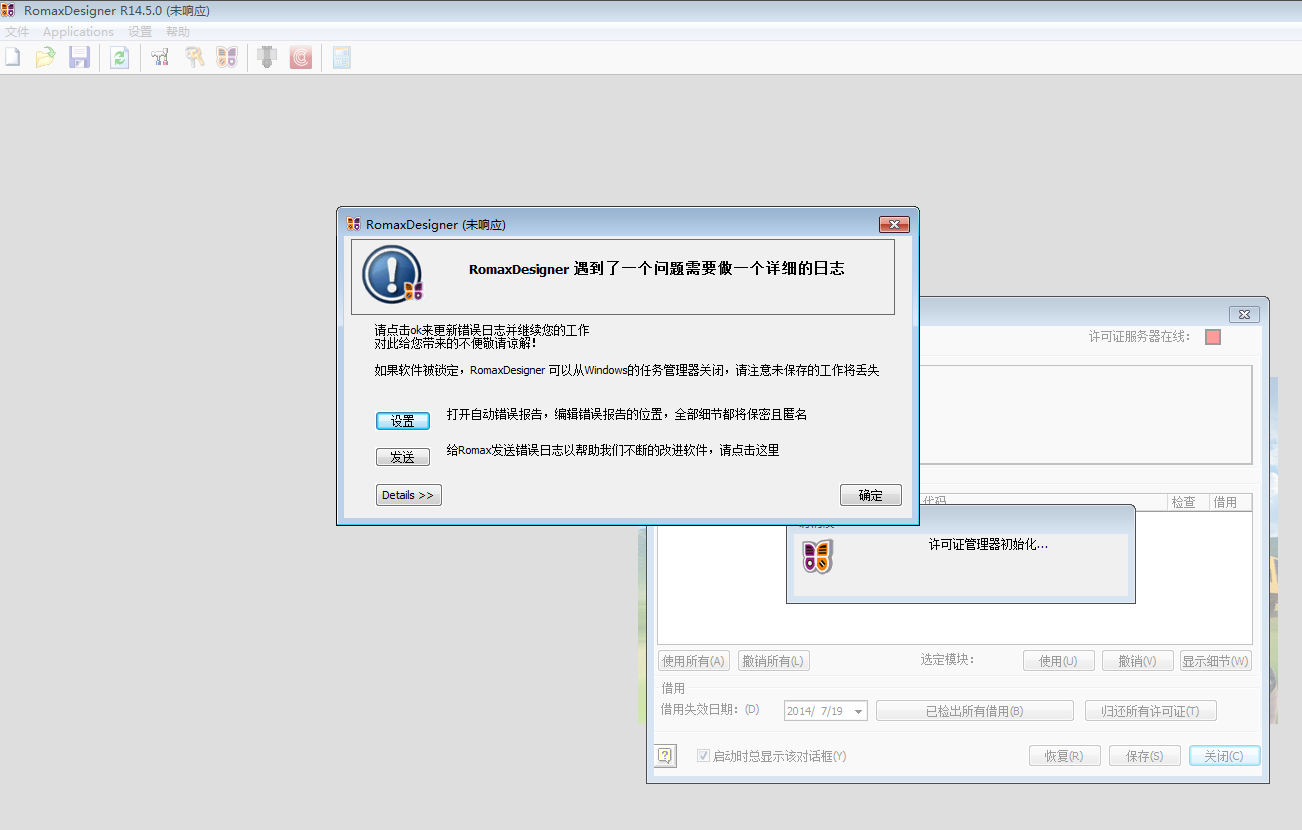Click butterfly icon in initialization popup
The height and width of the screenshot is (830, 1302).
click(817, 556)
